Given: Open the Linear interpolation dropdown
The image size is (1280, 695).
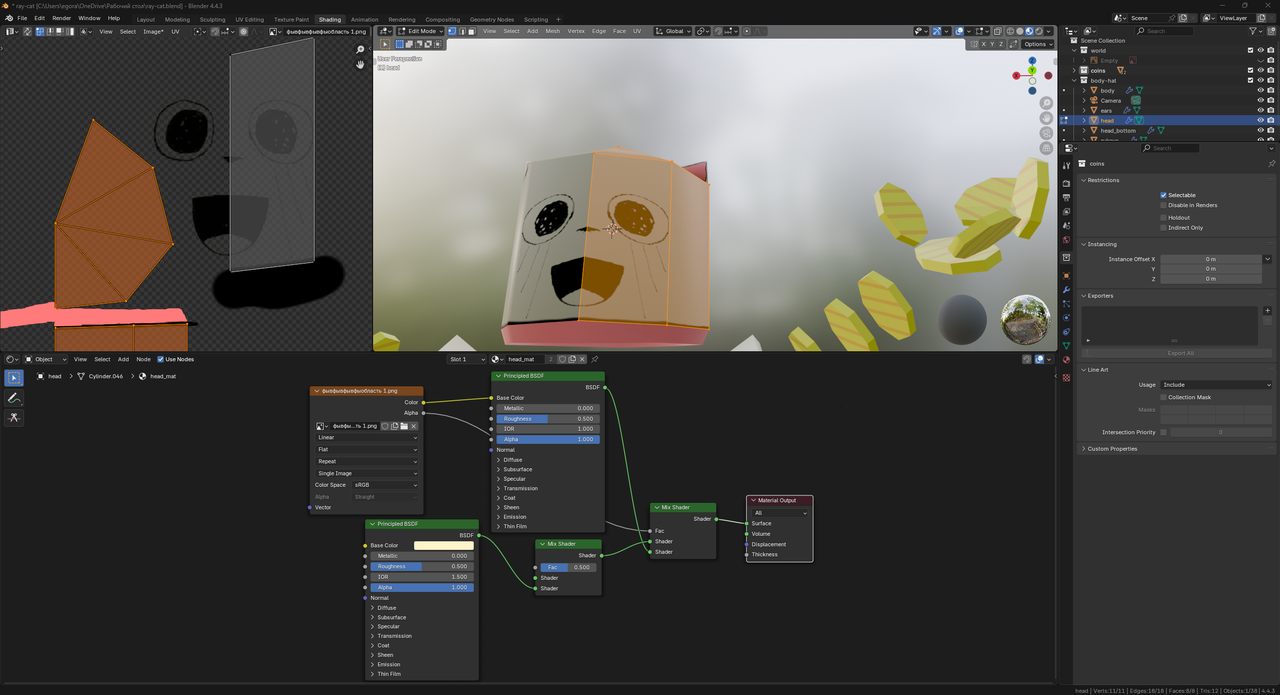Looking at the screenshot, I should (367, 437).
